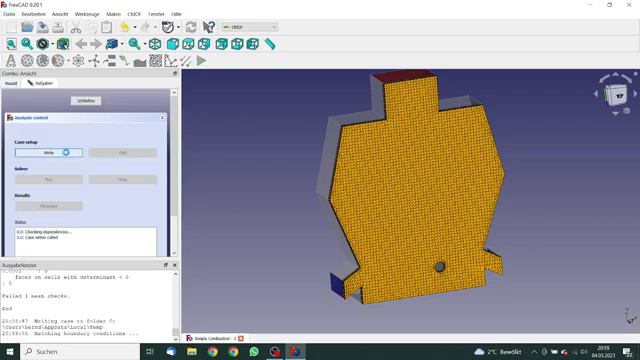The width and height of the screenshot is (640, 360).
Task: Click the New document icon
Action: pos(11,27)
